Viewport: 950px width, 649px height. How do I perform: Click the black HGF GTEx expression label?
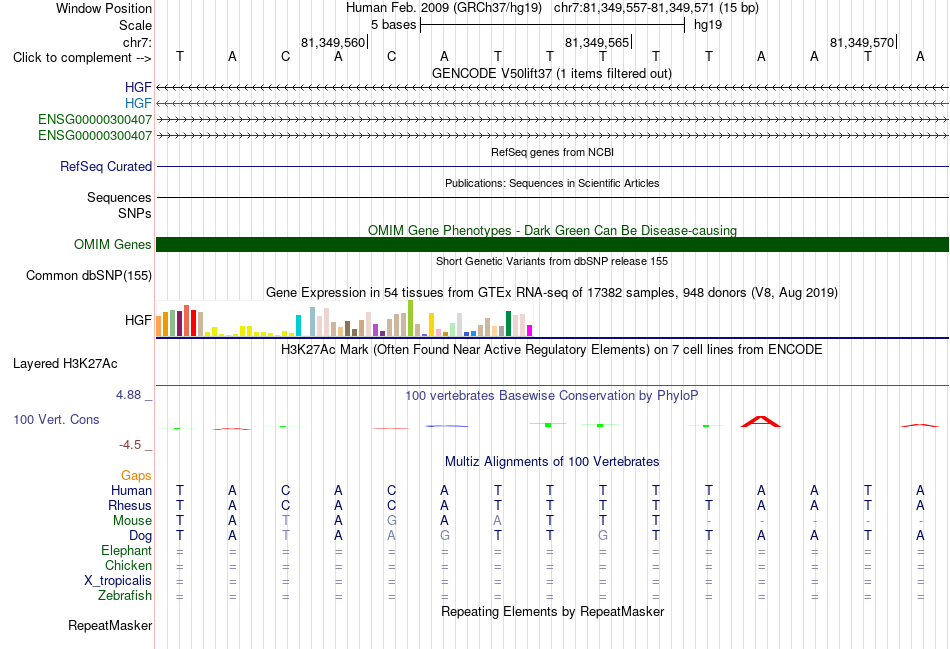[x=138, y=320]
